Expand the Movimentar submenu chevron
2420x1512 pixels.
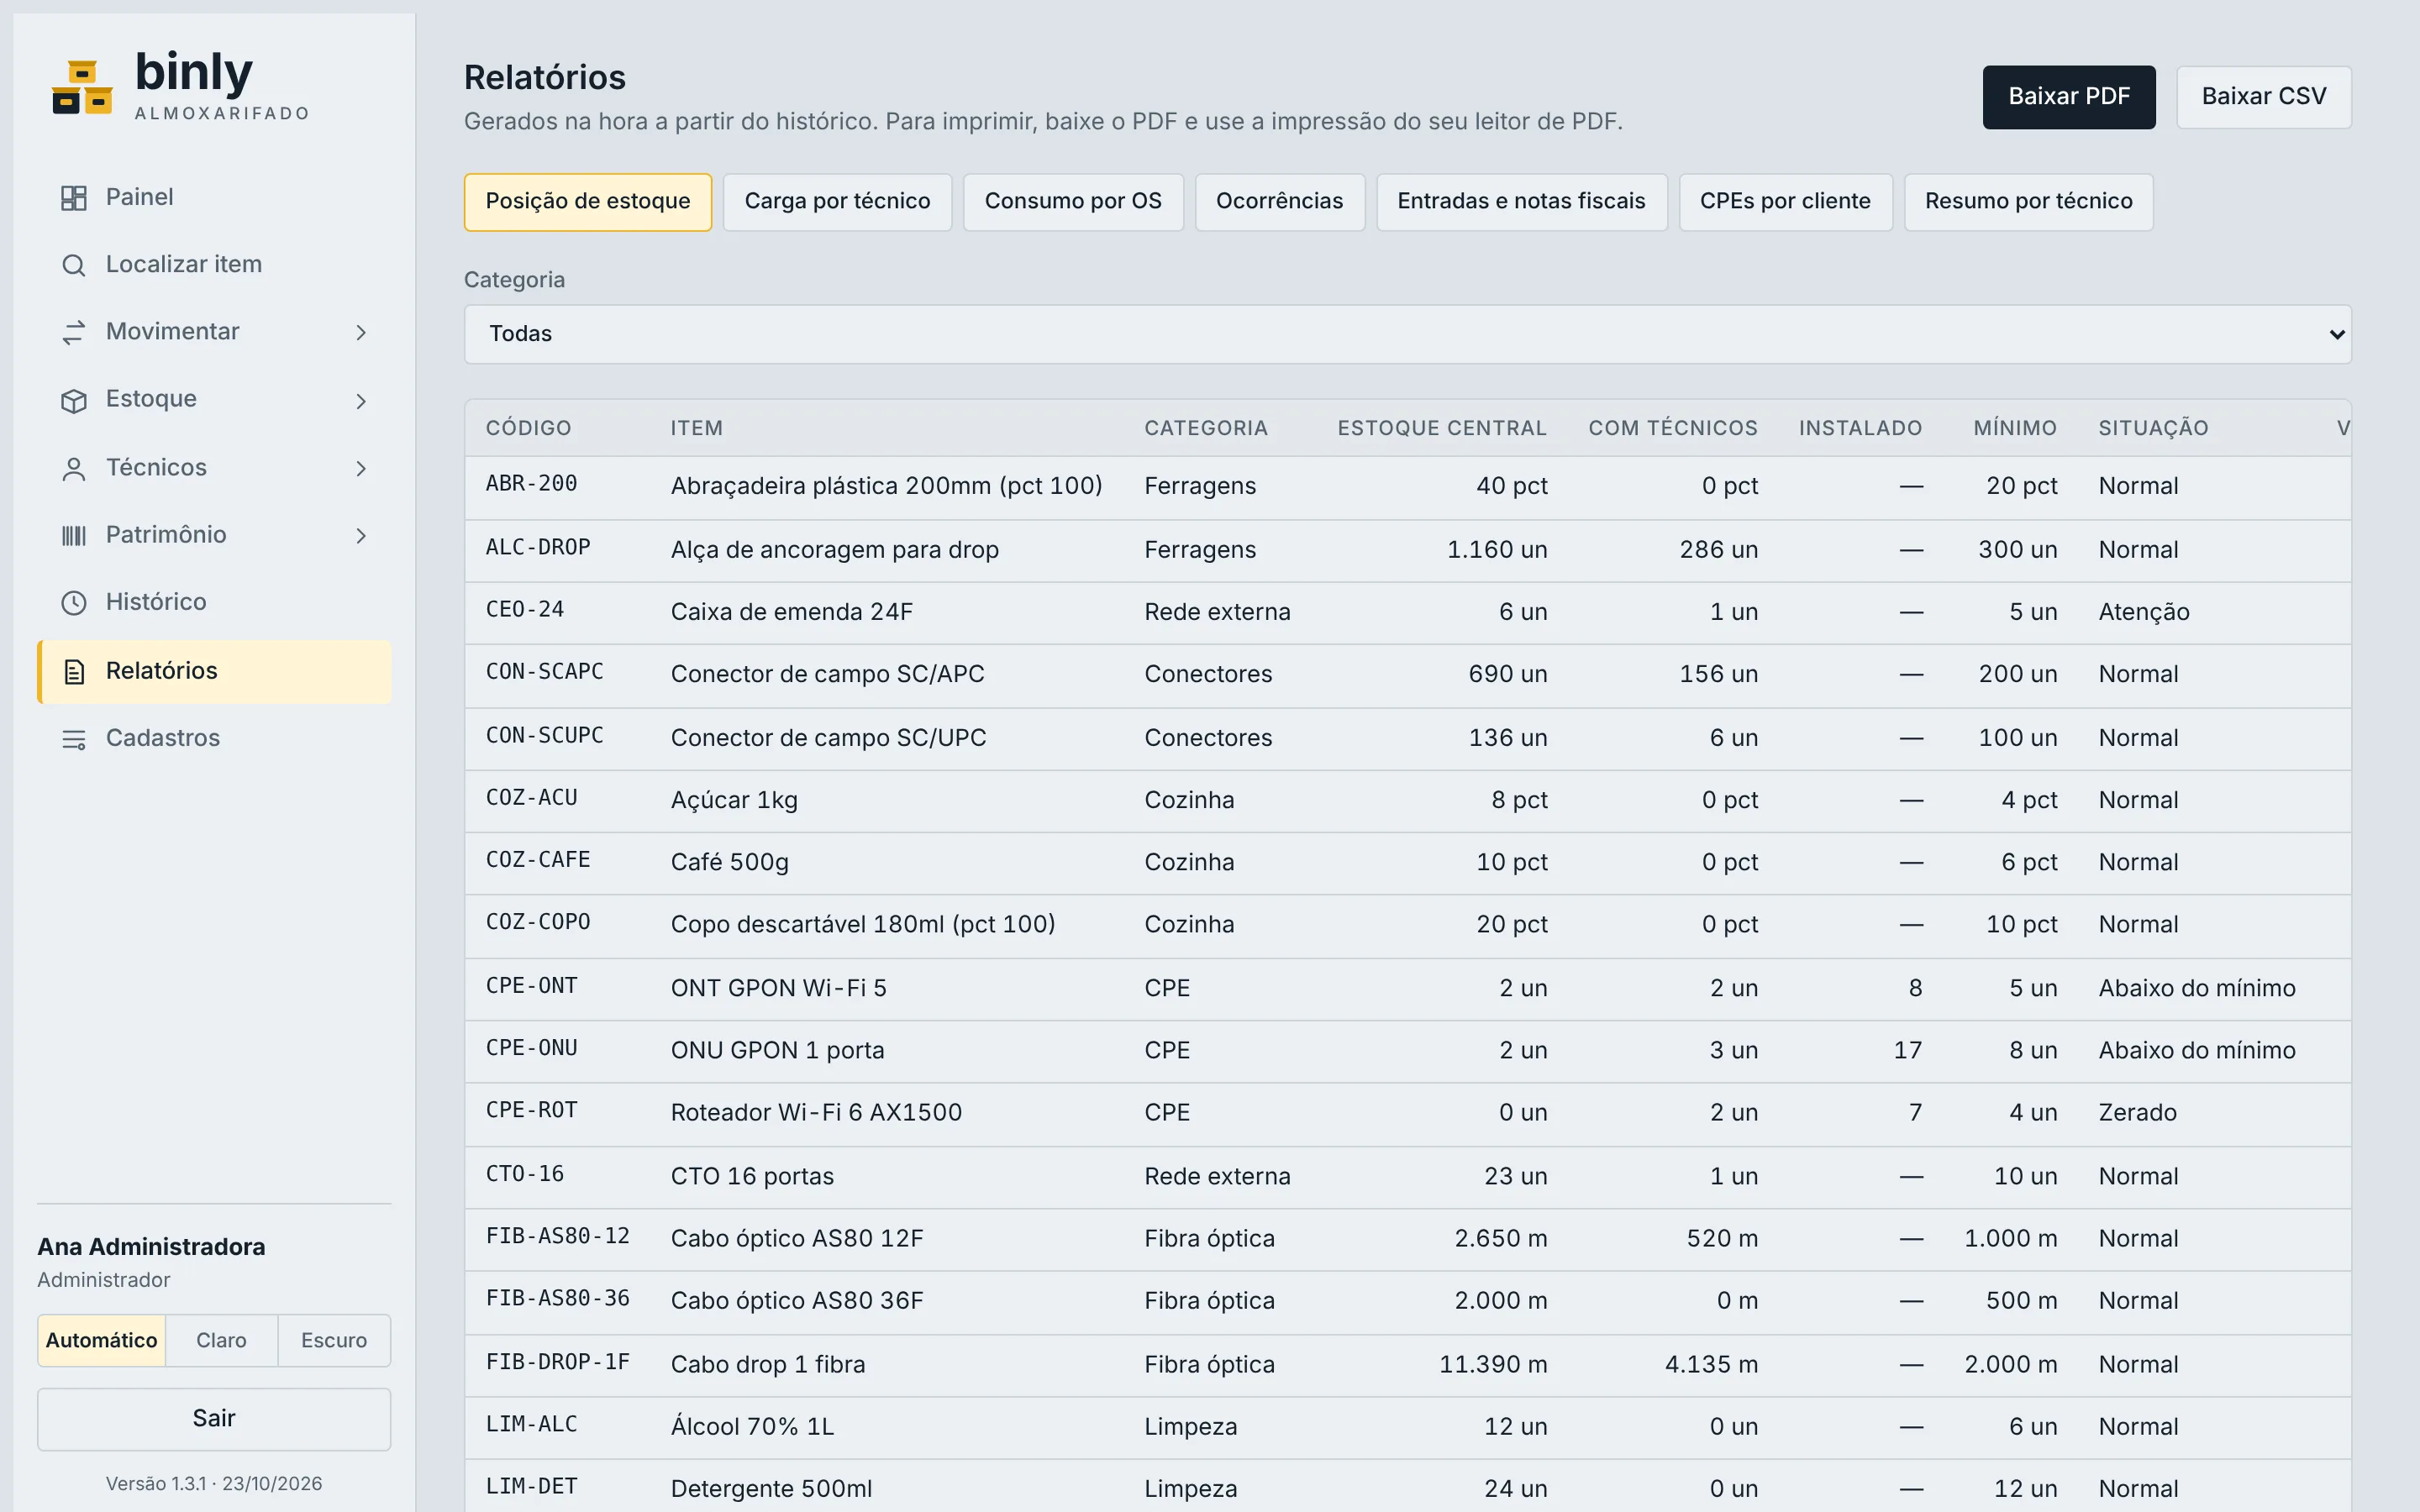[x=361, y=332]
